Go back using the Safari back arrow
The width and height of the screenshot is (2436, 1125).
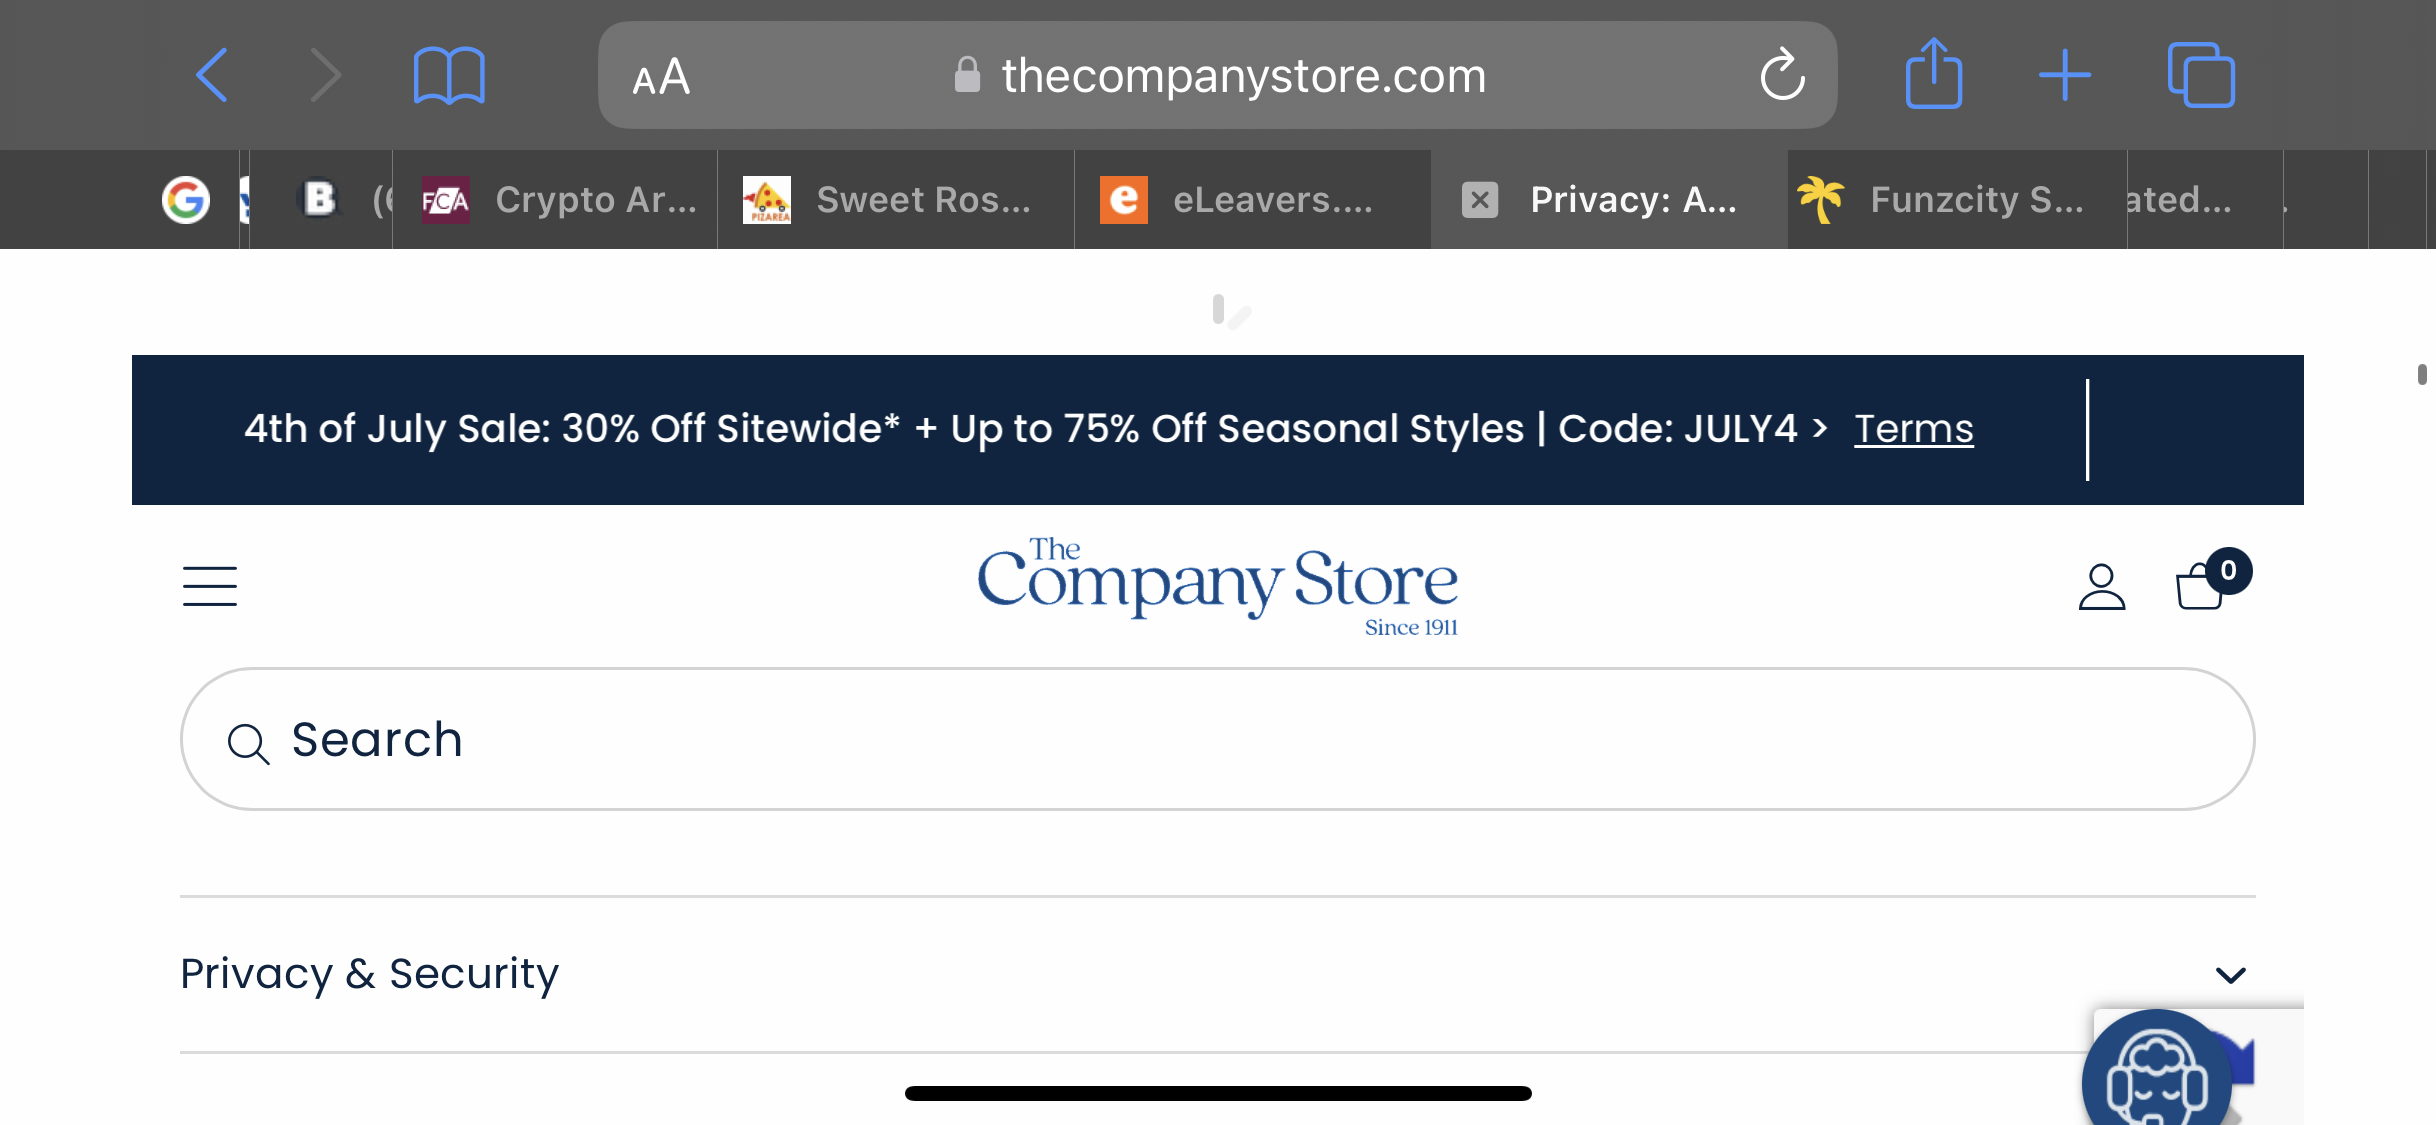(212, 75)
